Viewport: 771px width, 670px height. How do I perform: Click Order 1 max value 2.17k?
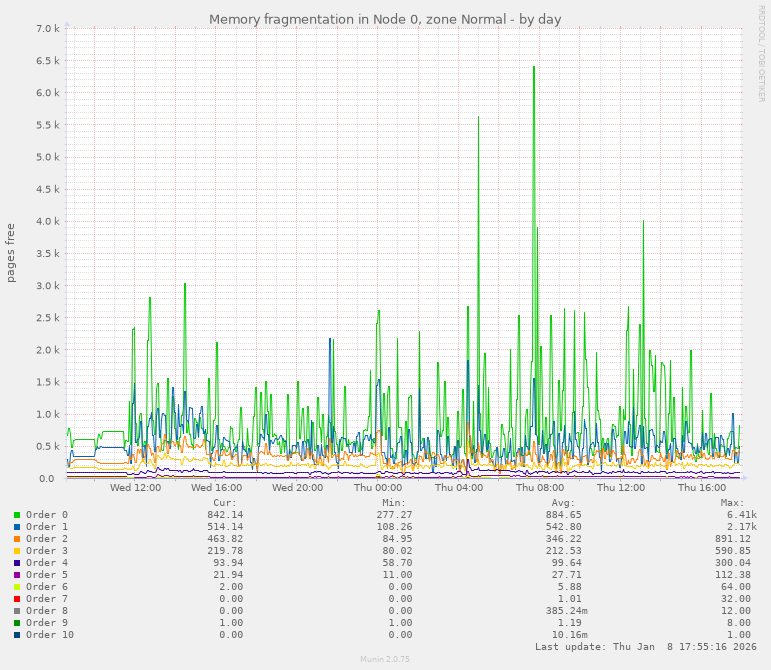coord(741,526)
